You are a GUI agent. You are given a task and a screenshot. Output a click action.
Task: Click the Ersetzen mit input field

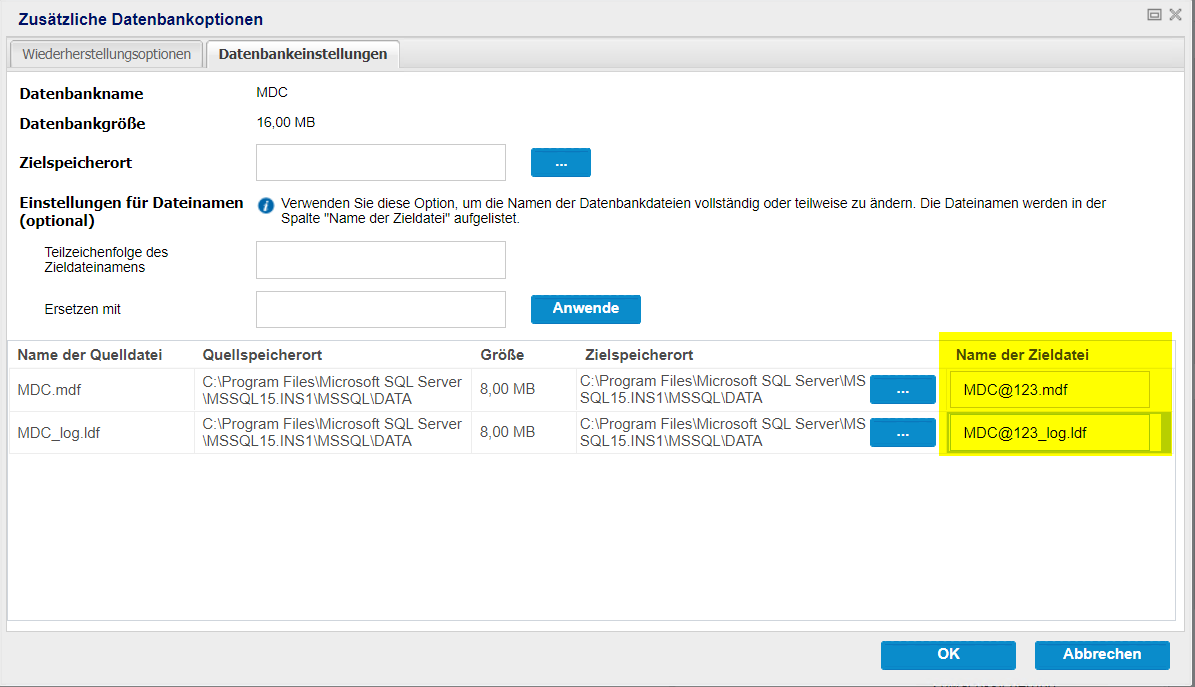pos(380,309)
